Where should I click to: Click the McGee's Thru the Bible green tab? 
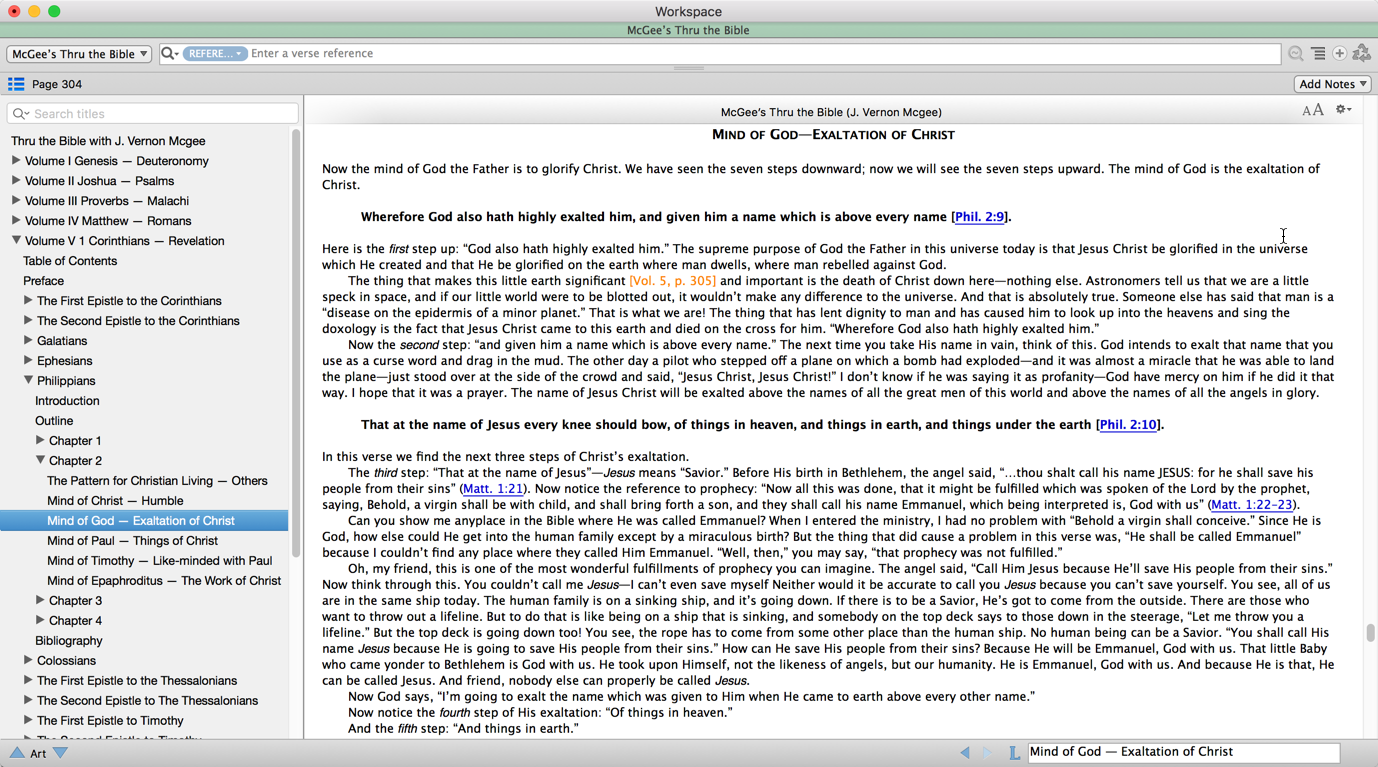(x=689, y=30)
